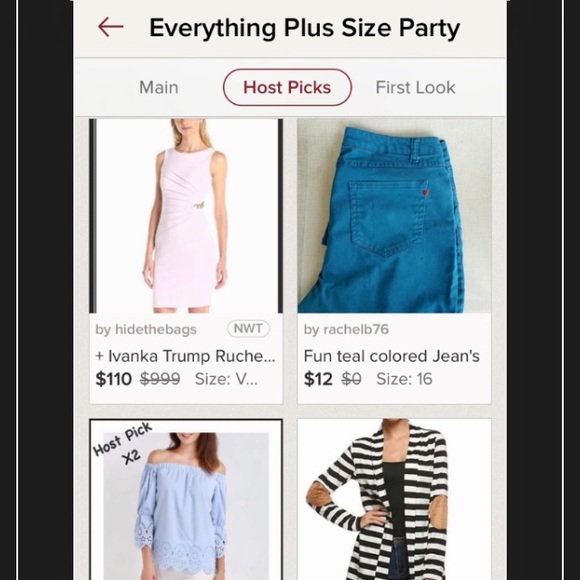This screenshot has width=580, height=580.
Task: Tap the NWT badge
Action: coord(248,328)
